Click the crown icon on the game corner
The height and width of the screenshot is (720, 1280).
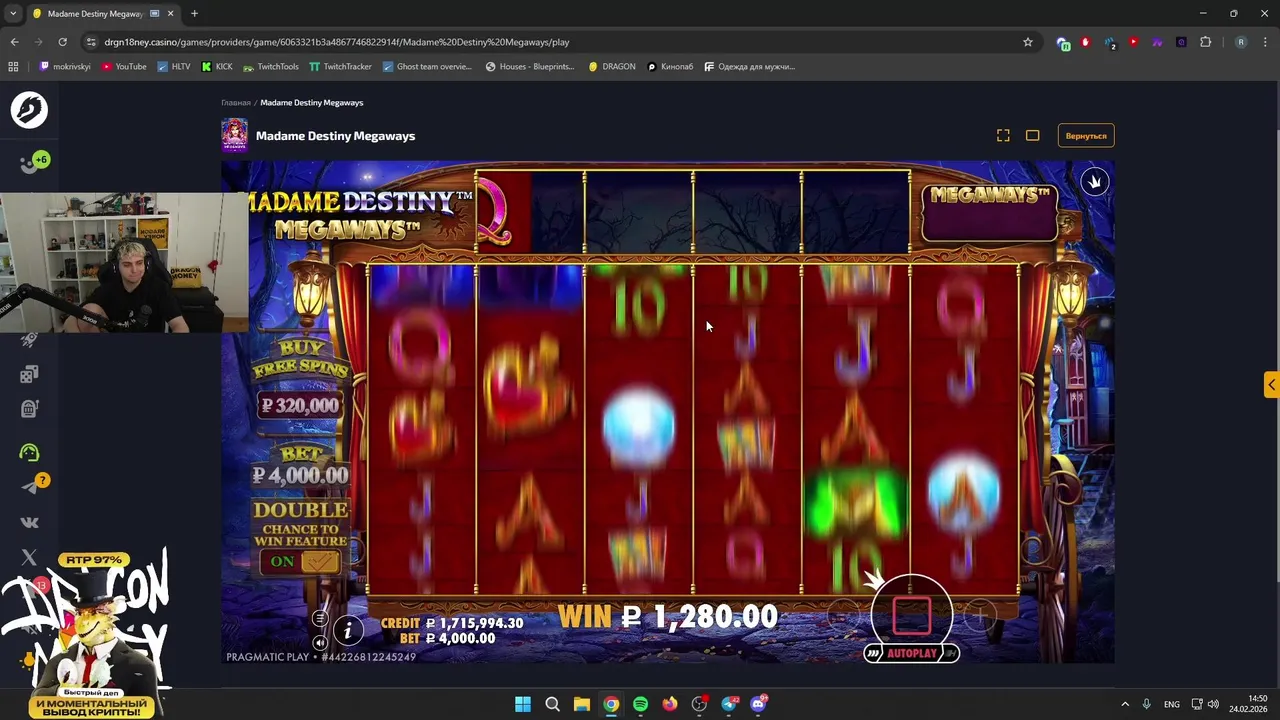pyautogui.click(x=1095, y=182)
